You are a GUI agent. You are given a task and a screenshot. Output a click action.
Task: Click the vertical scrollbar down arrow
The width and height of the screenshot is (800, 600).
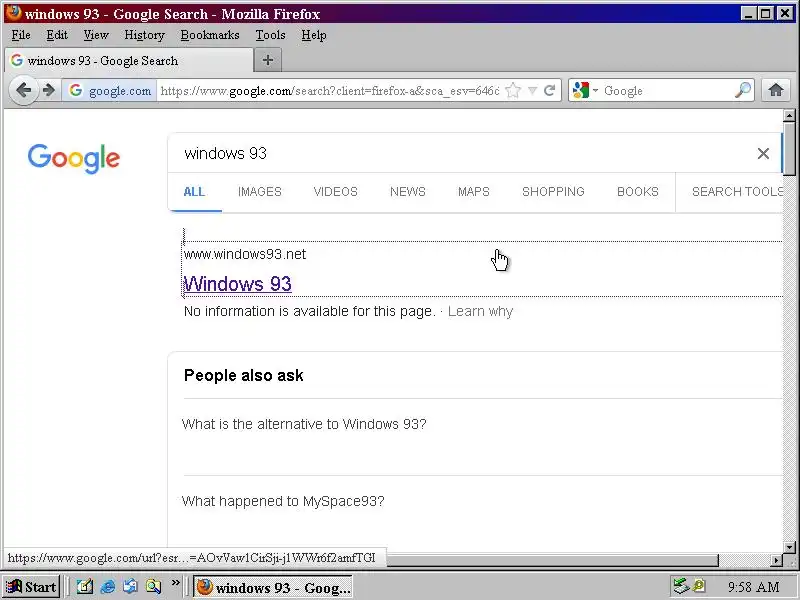[789, 547]
